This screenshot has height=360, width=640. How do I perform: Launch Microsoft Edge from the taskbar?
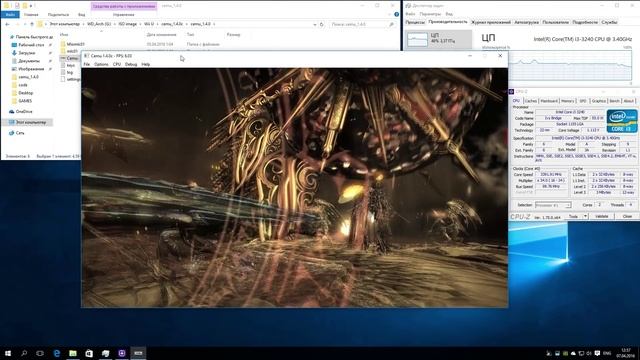pyautogui.click(x=57, y=353)
